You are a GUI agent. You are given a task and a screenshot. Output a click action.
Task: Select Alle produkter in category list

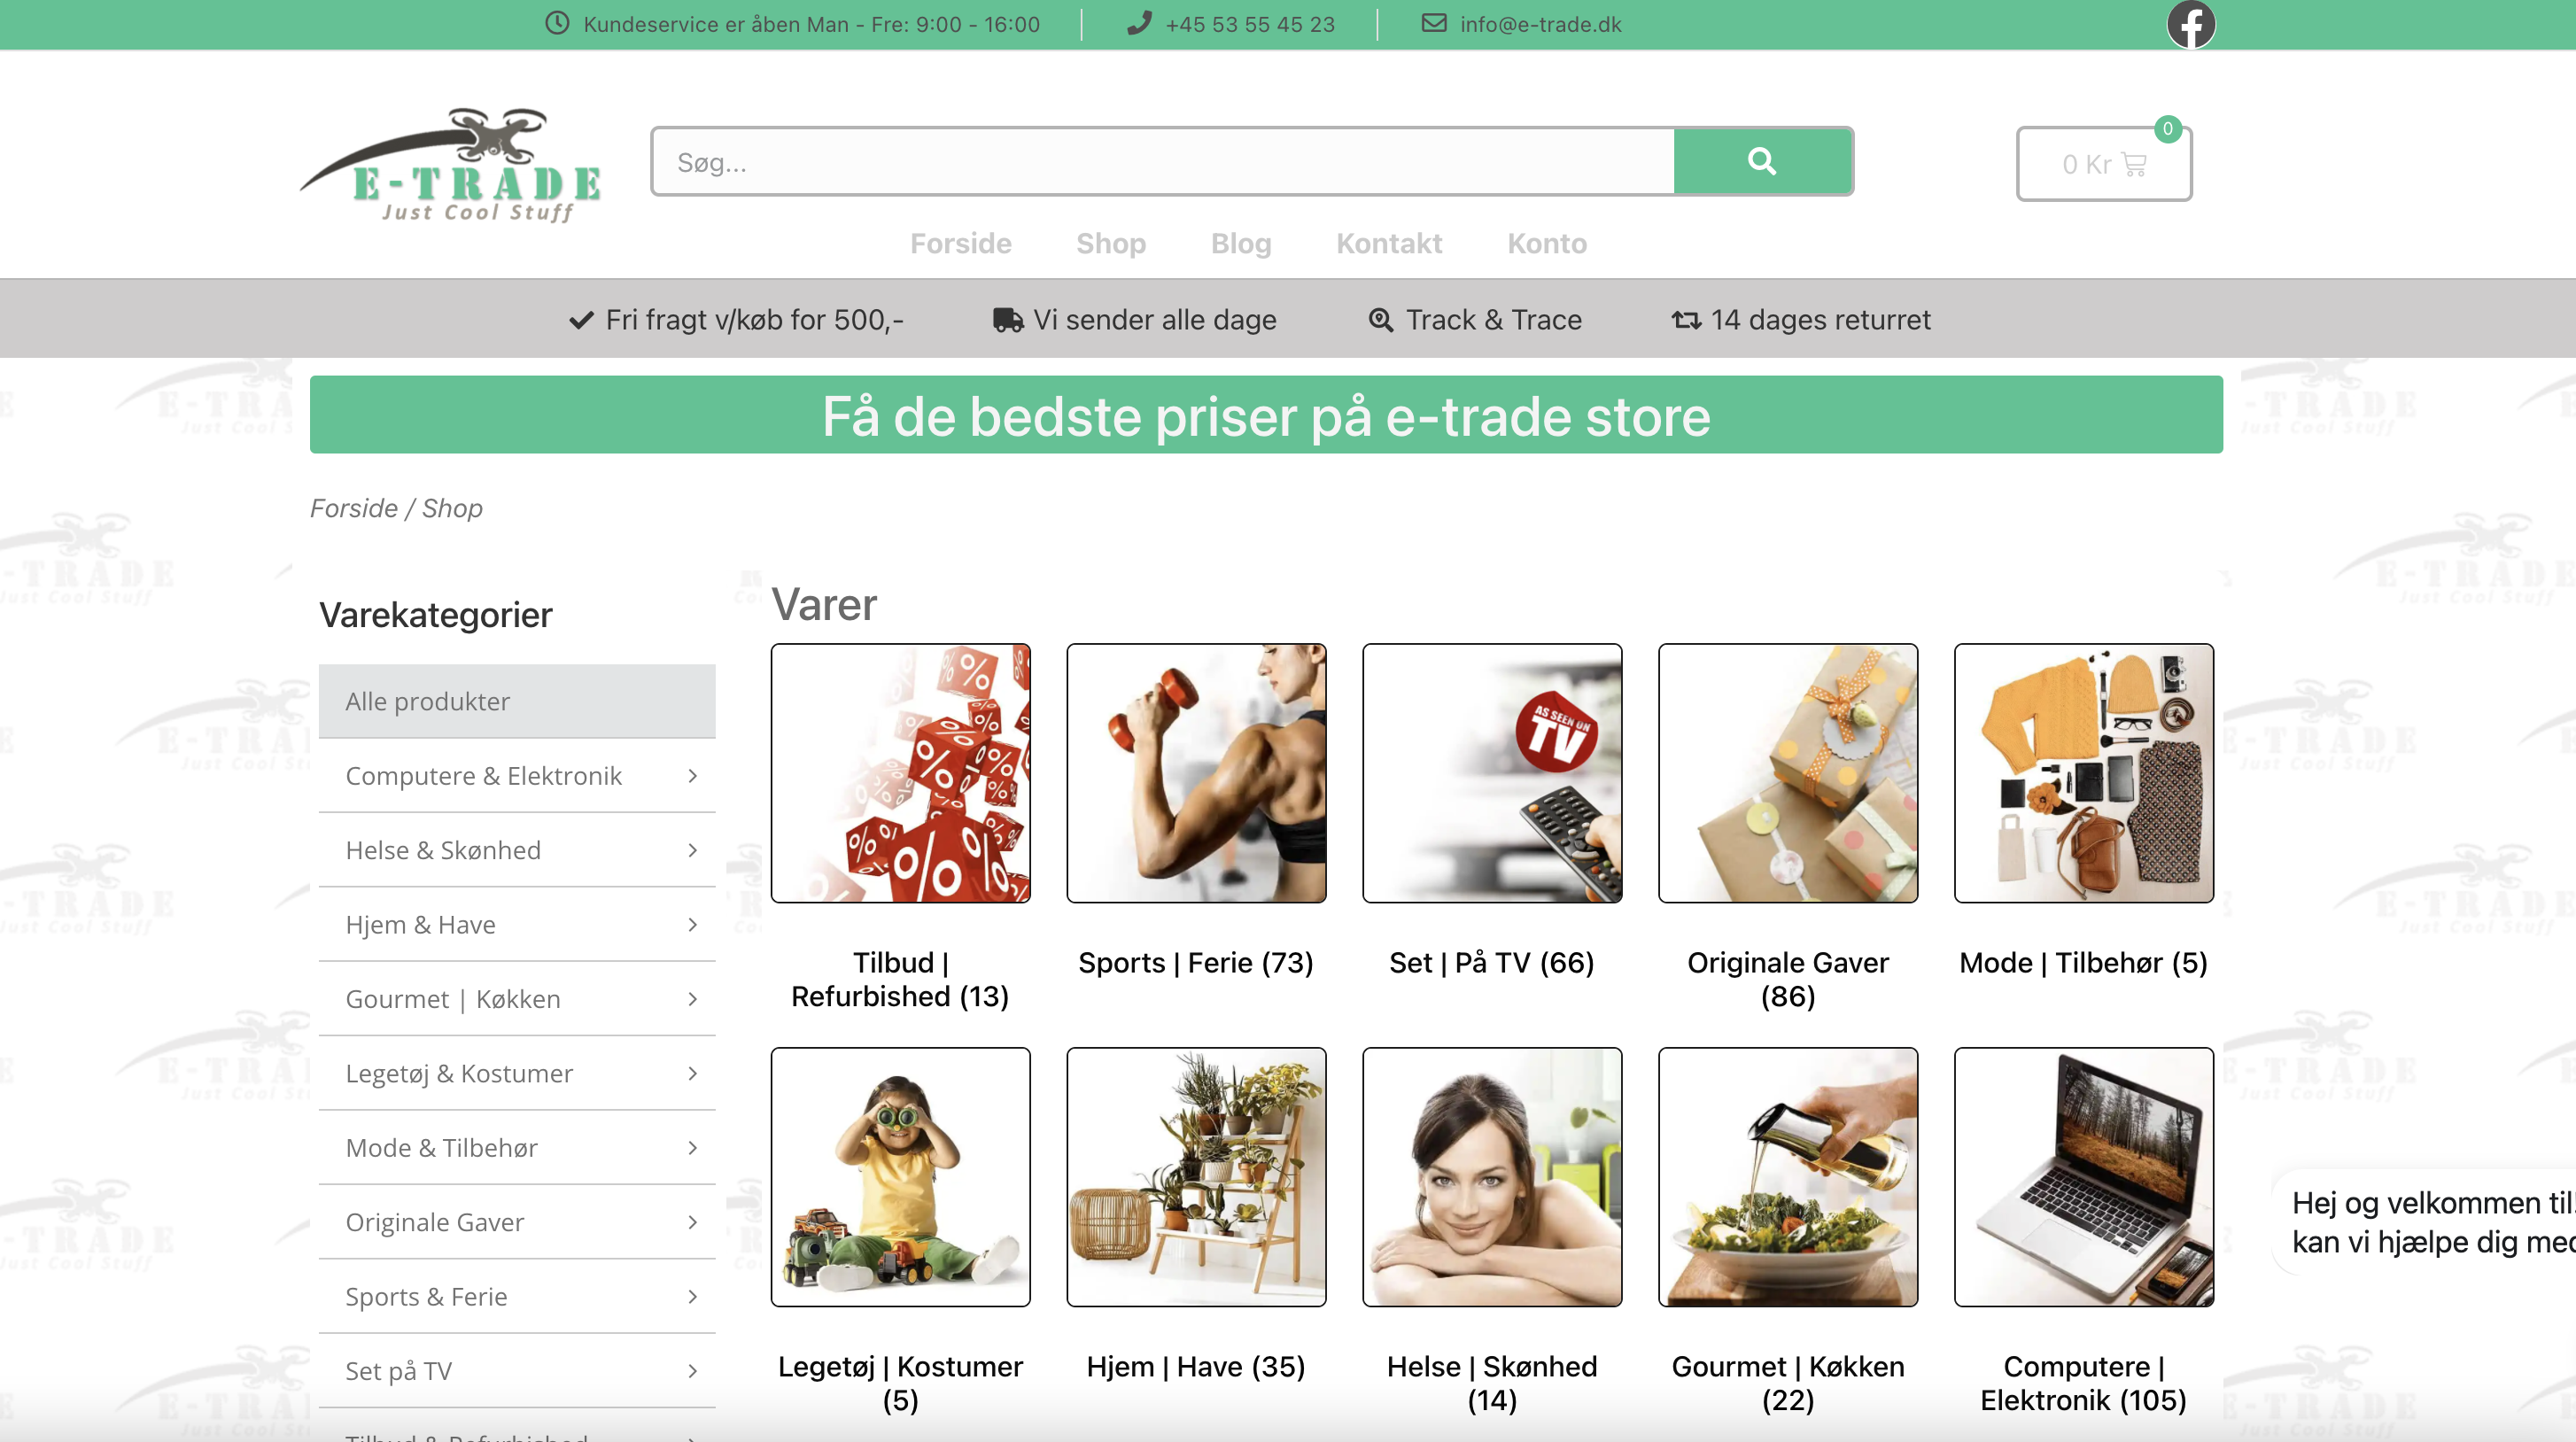[517, 701]
